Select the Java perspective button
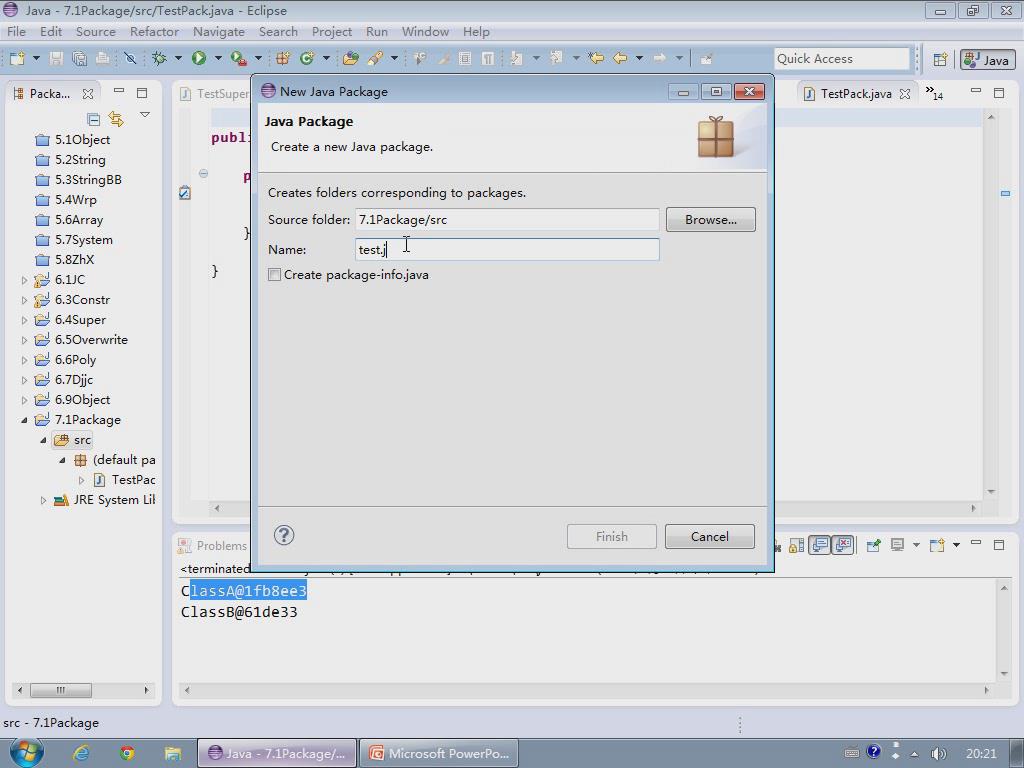The width and height of the screenshot is (1024, 768). (x=987, y=59)
